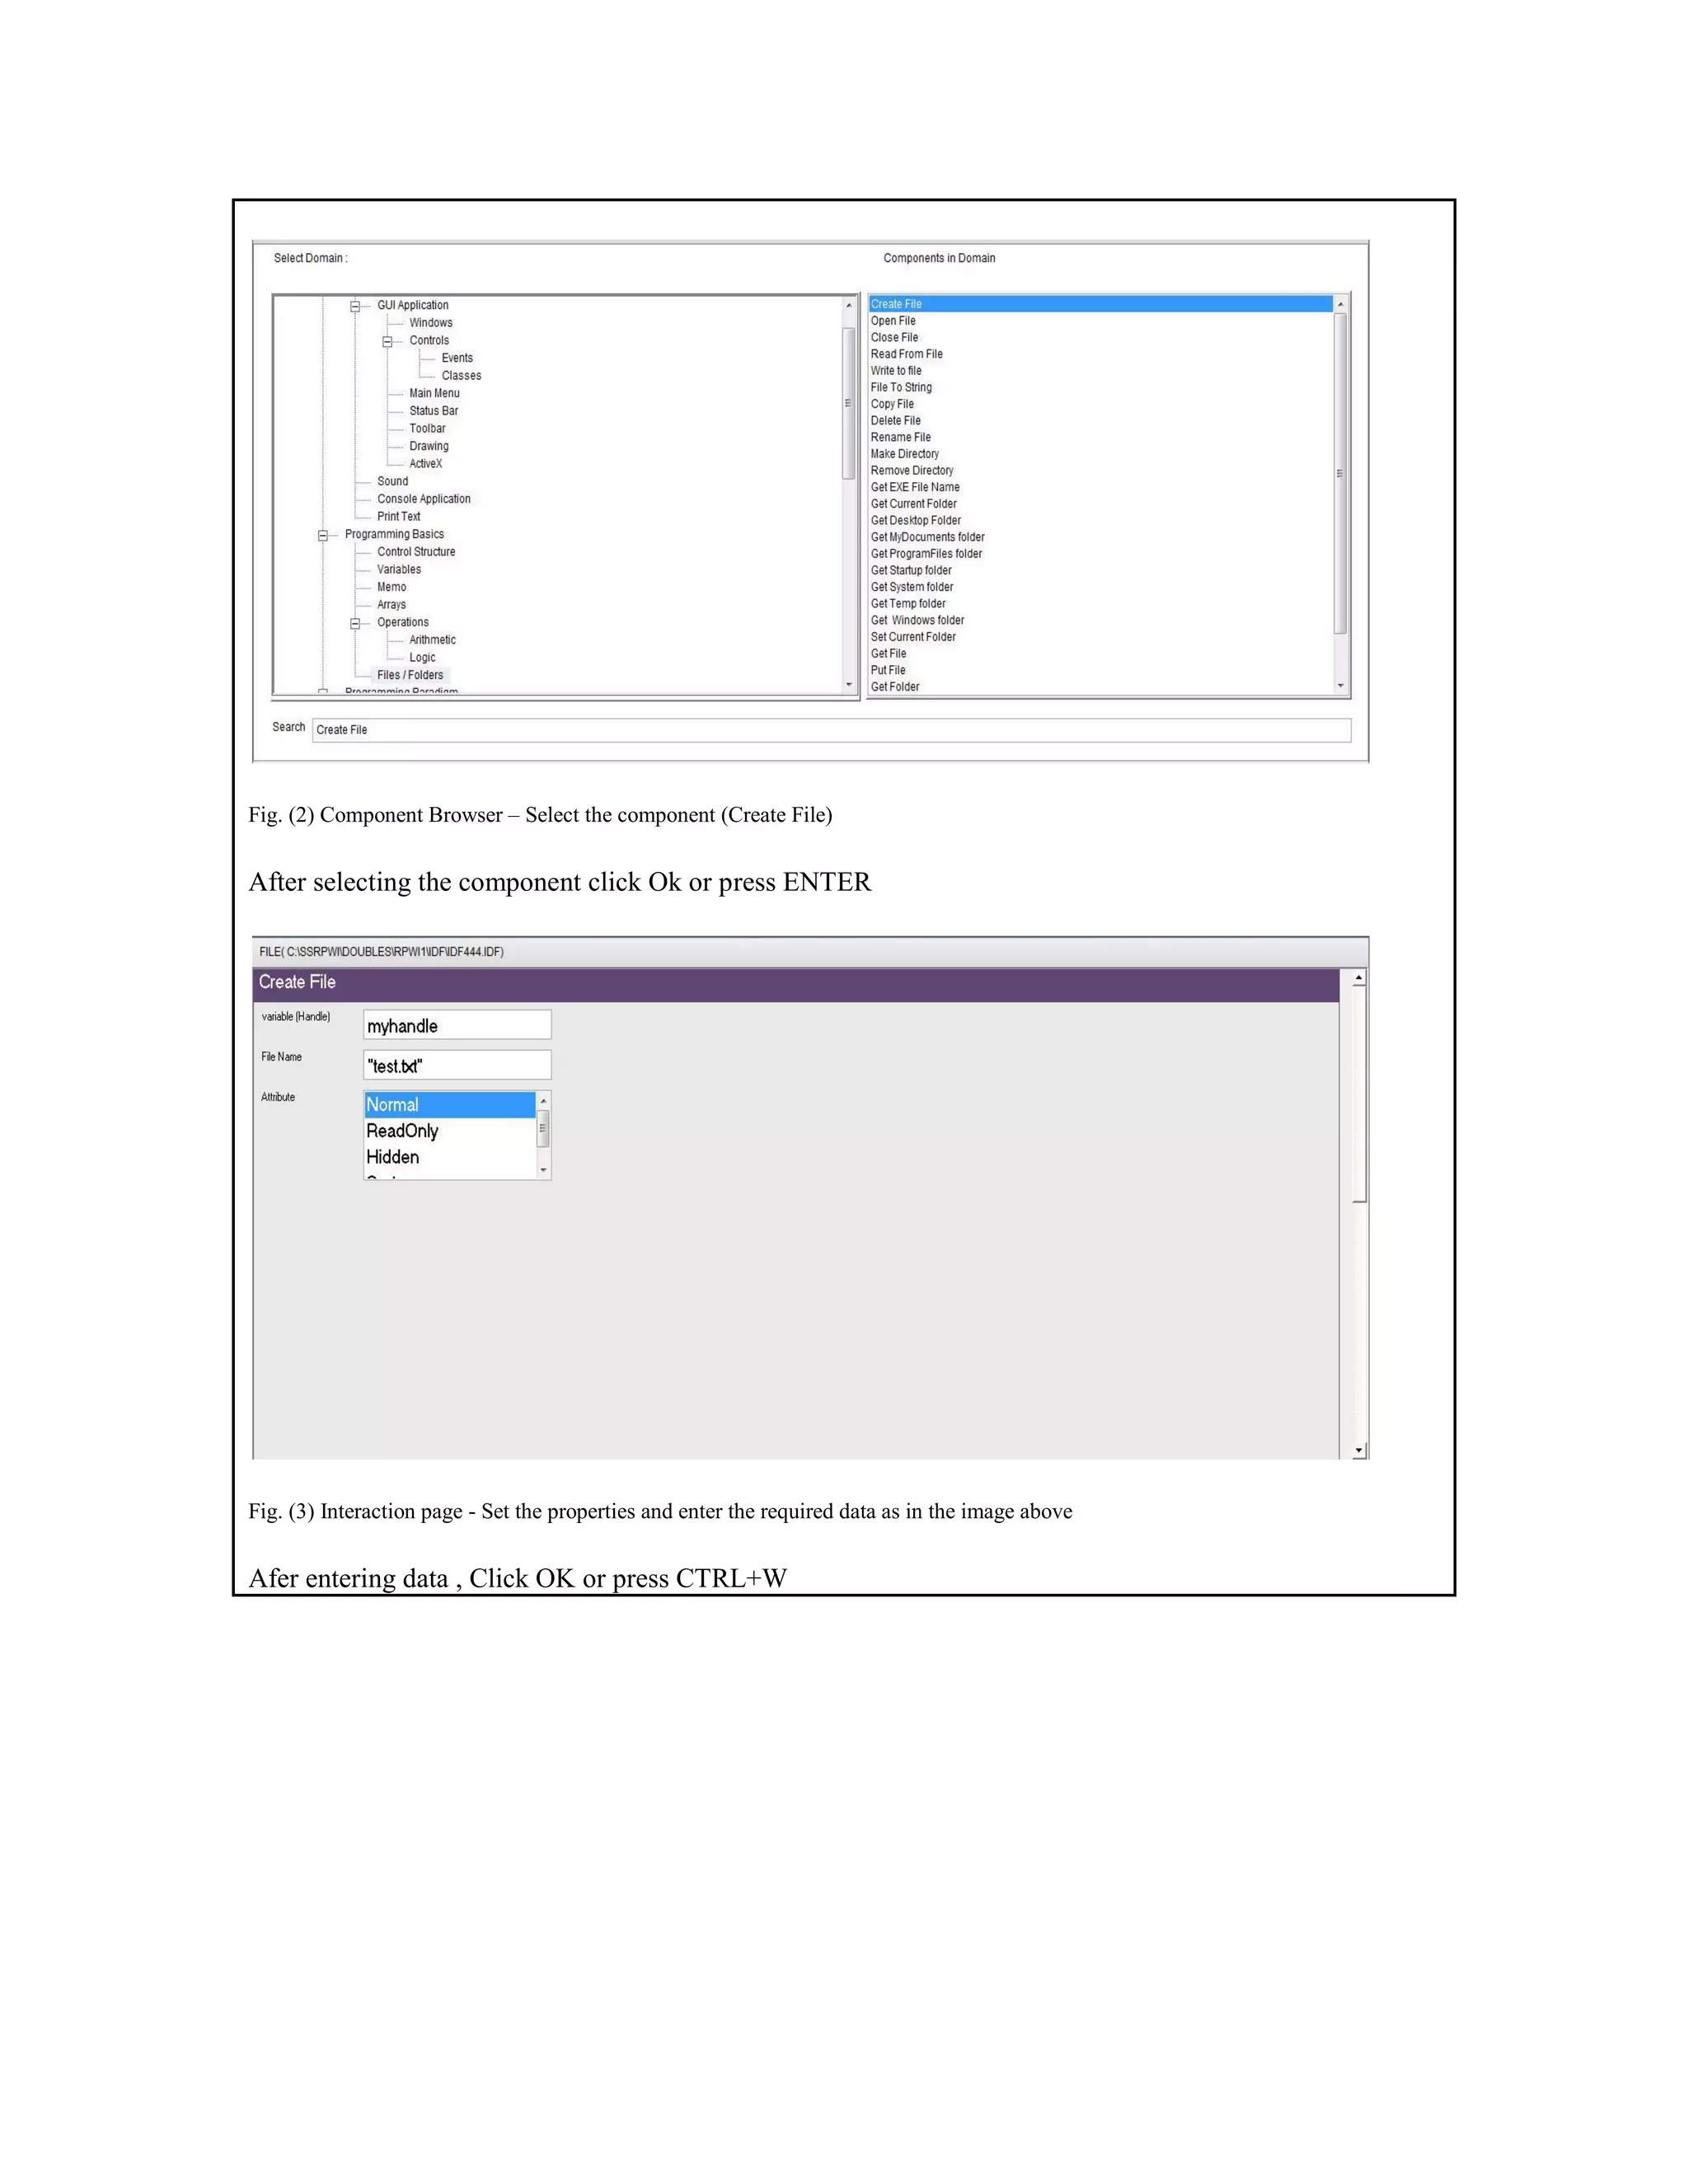
Task: Click the variable (Handle) input field
Action: pyautogui.click(x=457, y=1025)
